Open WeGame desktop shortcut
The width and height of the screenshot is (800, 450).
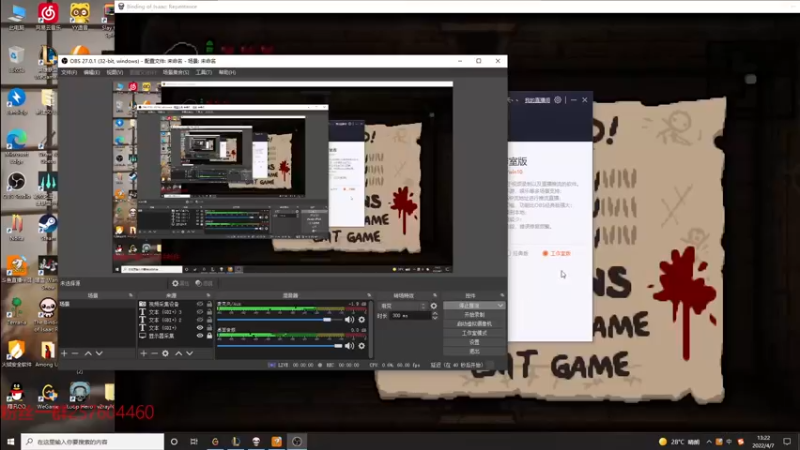pos(48,396)
